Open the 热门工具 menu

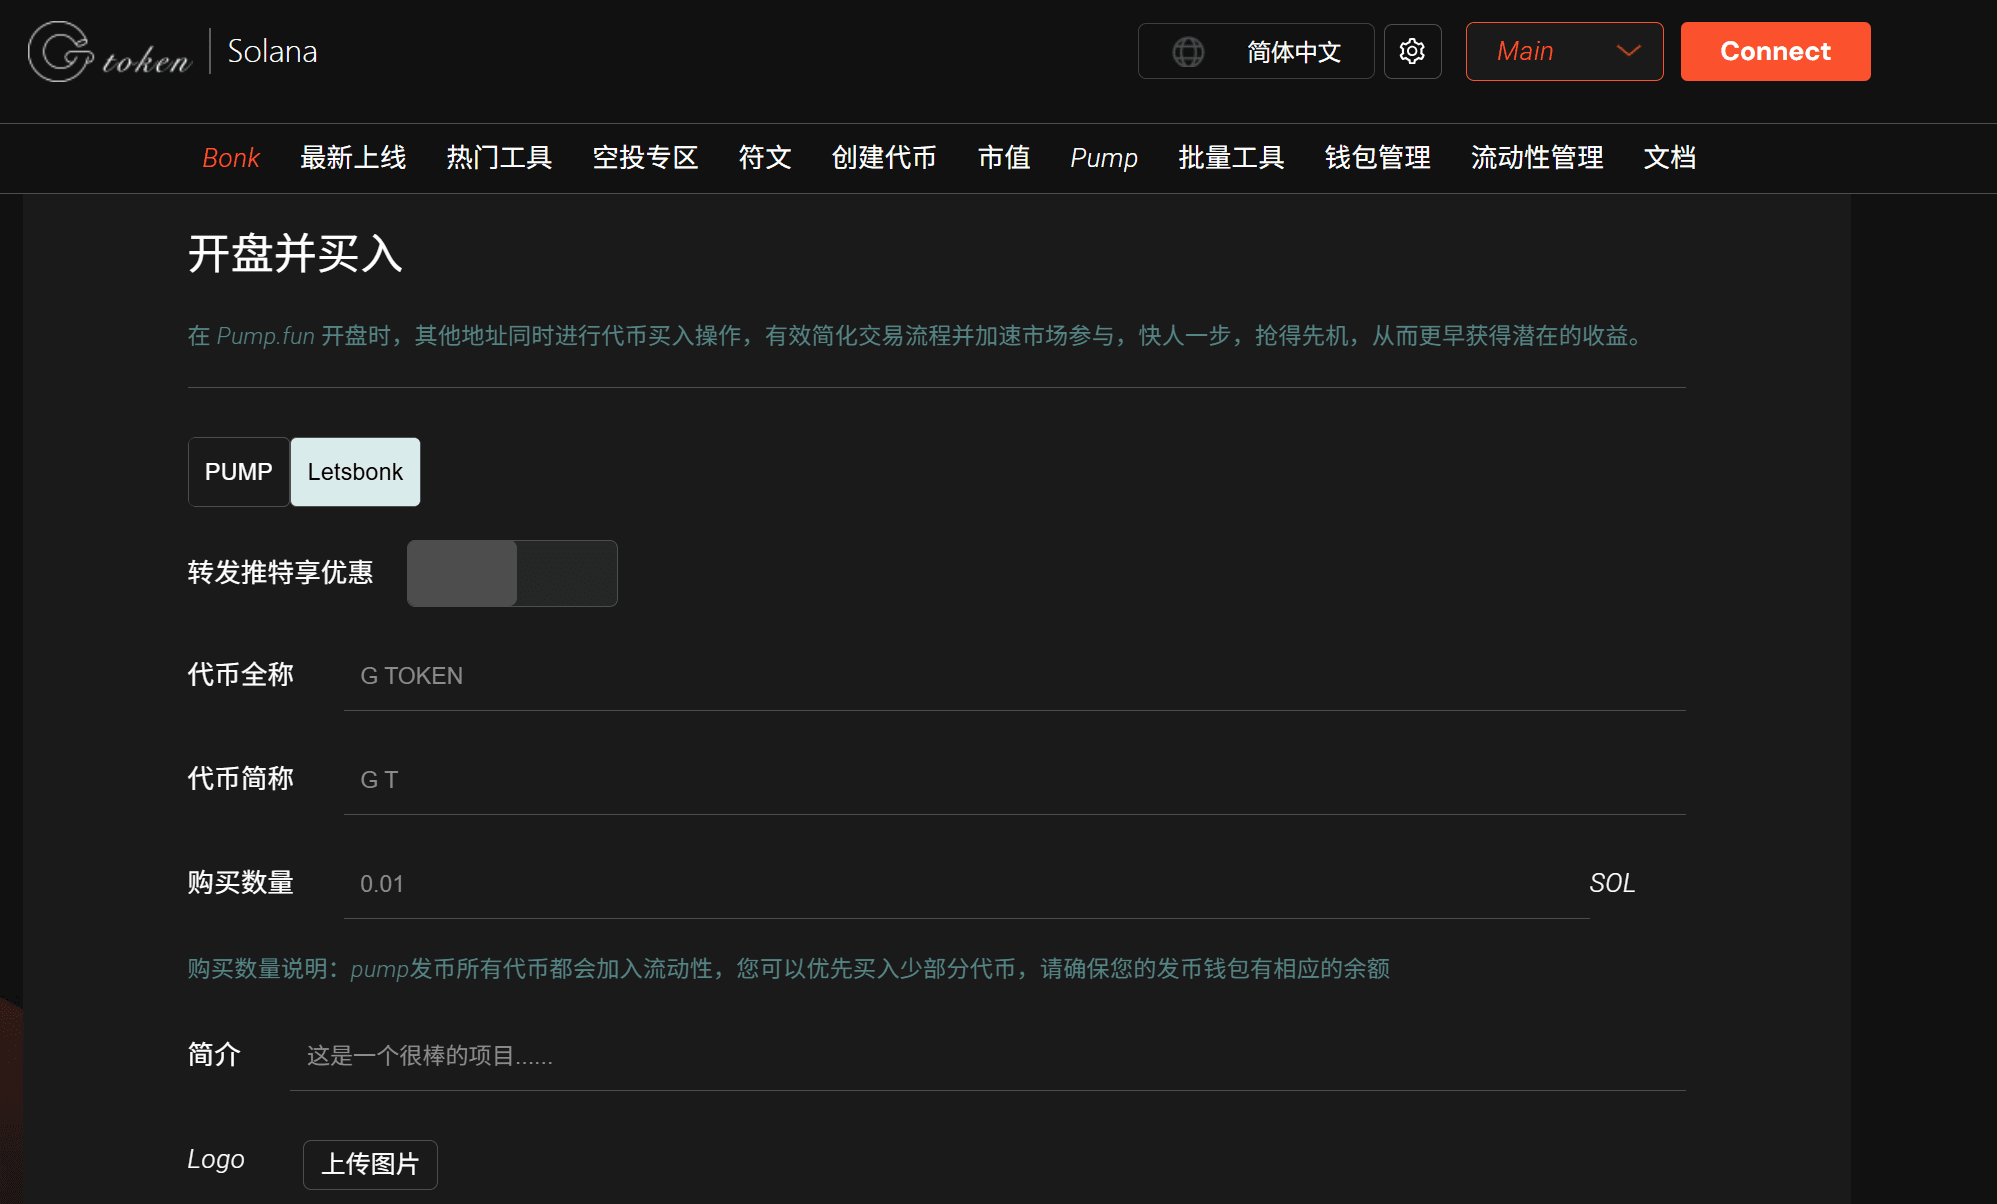coord(499,158)
